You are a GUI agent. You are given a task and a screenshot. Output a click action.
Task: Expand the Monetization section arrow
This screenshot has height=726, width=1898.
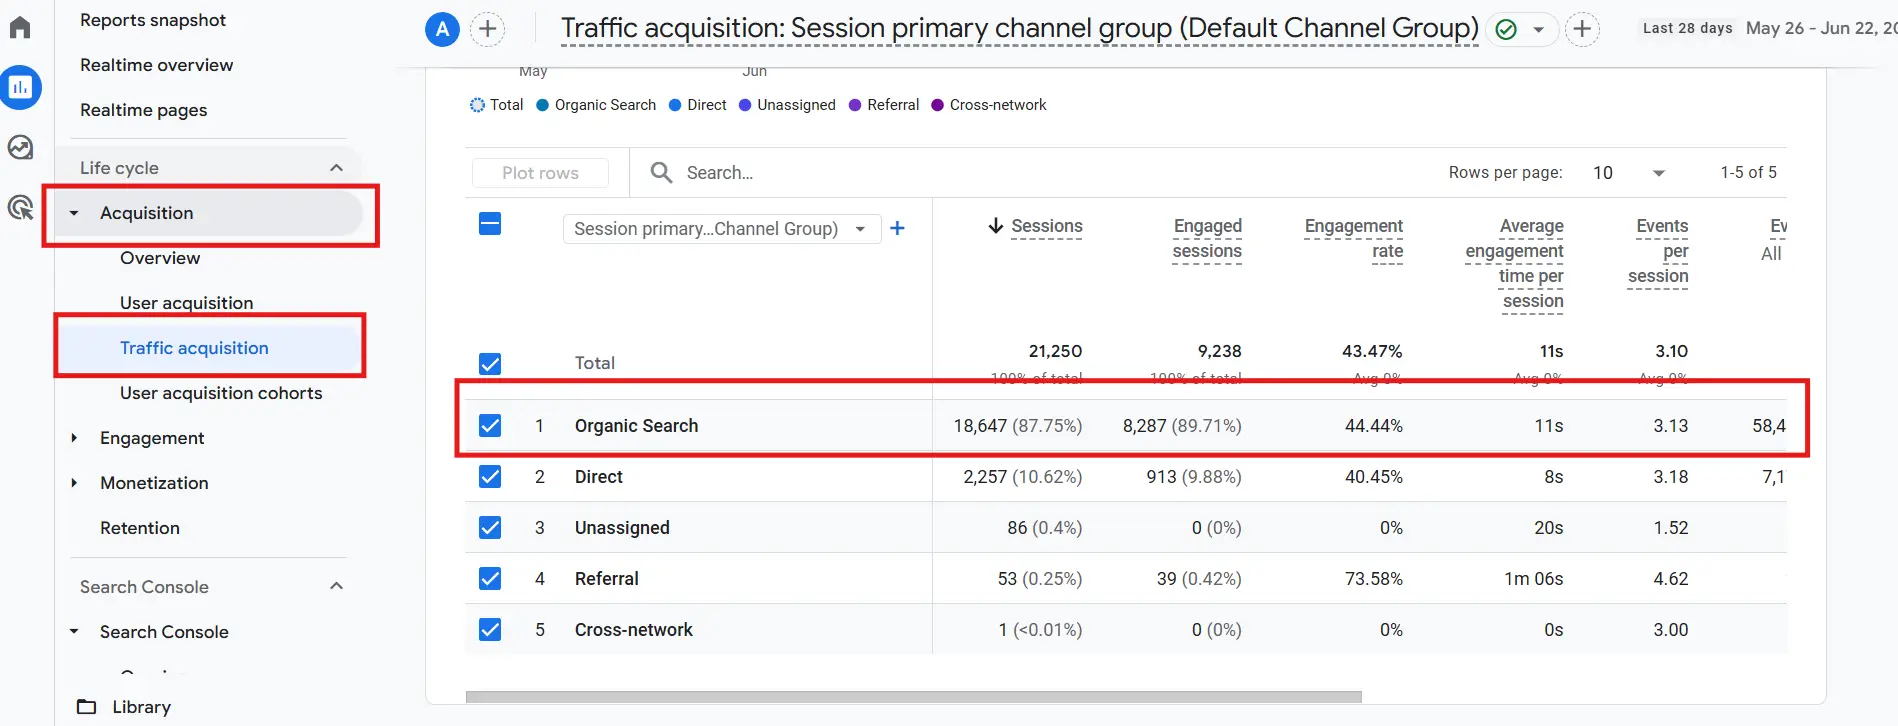click(74, 483)
